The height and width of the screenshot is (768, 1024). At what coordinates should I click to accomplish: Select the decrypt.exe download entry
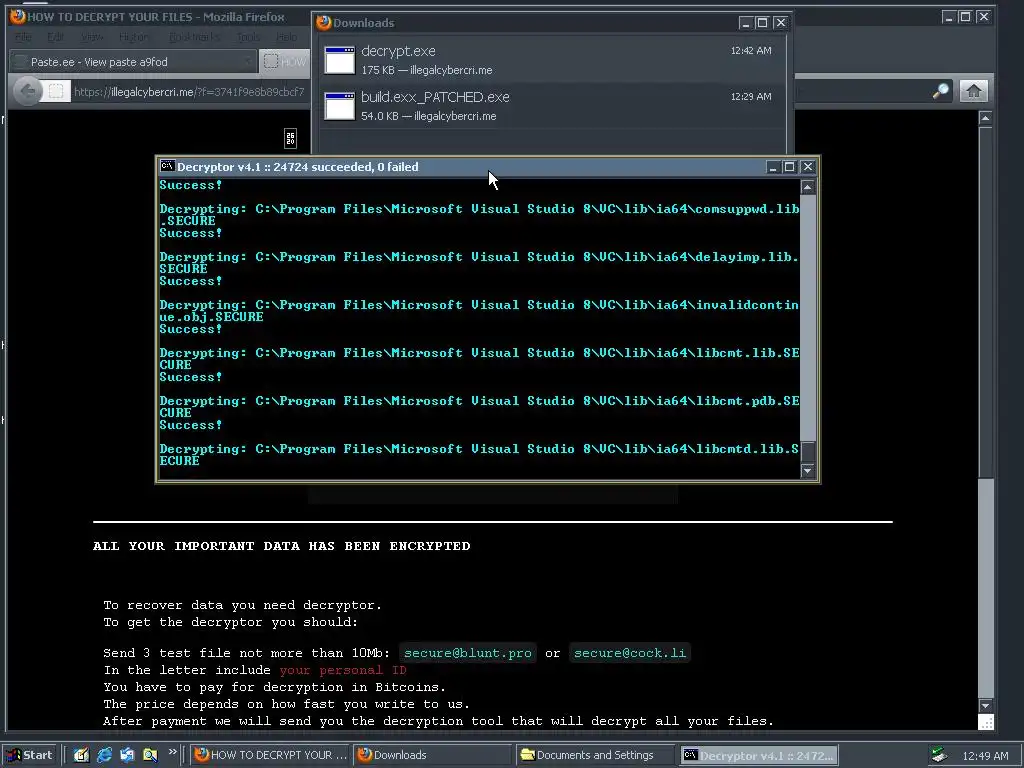(552, 60)
